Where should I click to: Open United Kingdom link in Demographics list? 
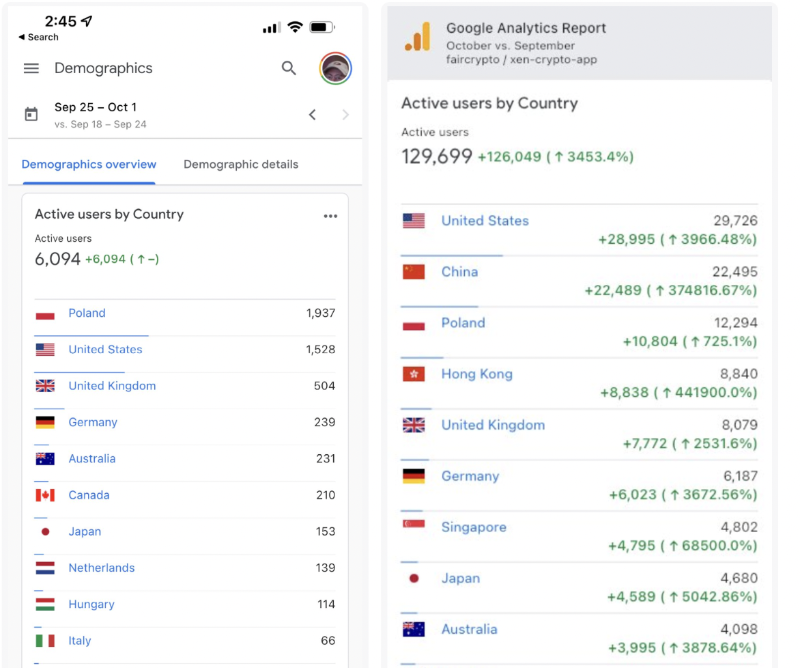tap(112, 386)
